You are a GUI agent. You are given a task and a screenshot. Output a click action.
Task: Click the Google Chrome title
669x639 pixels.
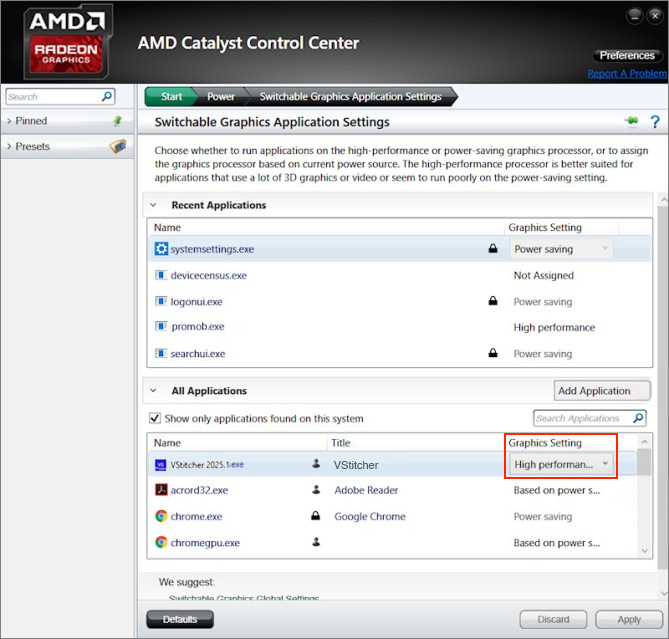tap(370, 517)
